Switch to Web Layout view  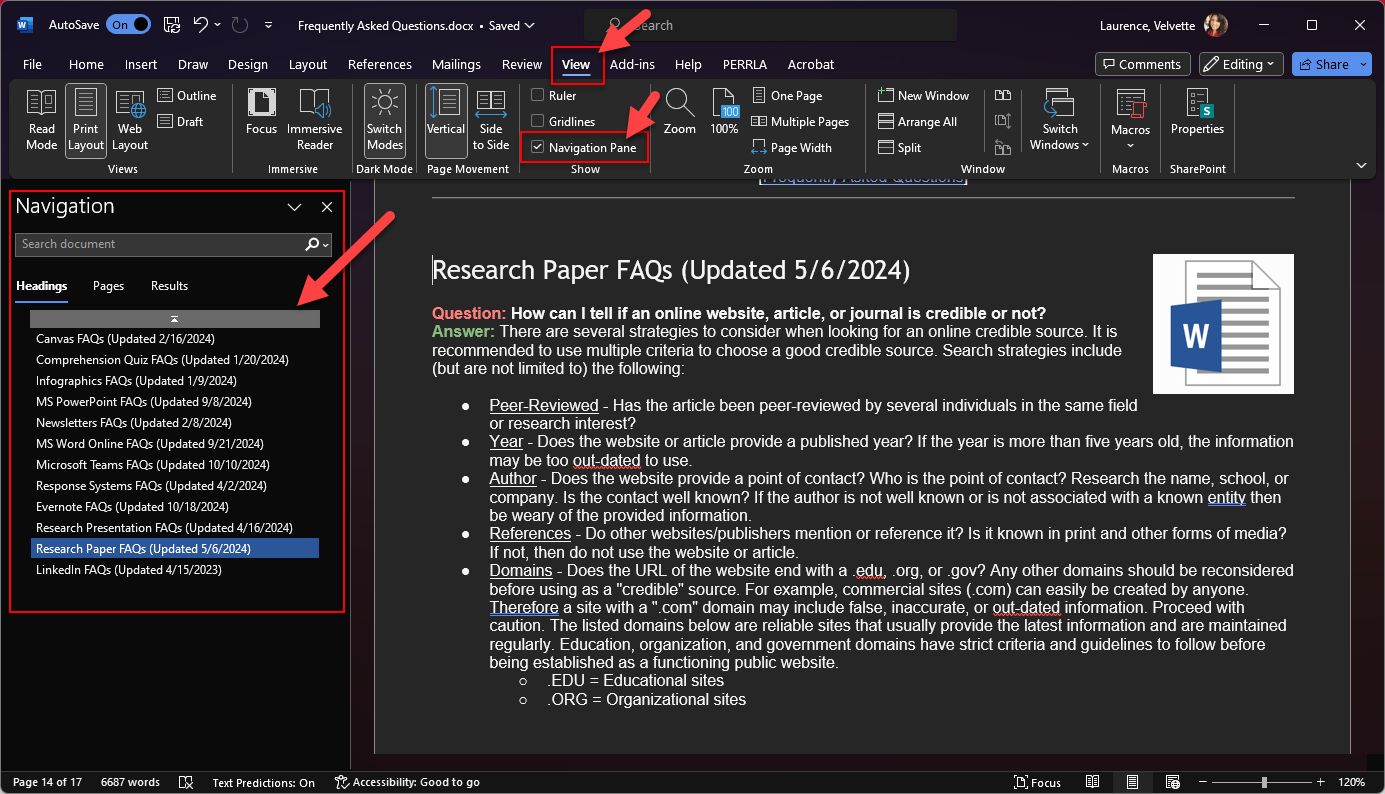(130, 120)
